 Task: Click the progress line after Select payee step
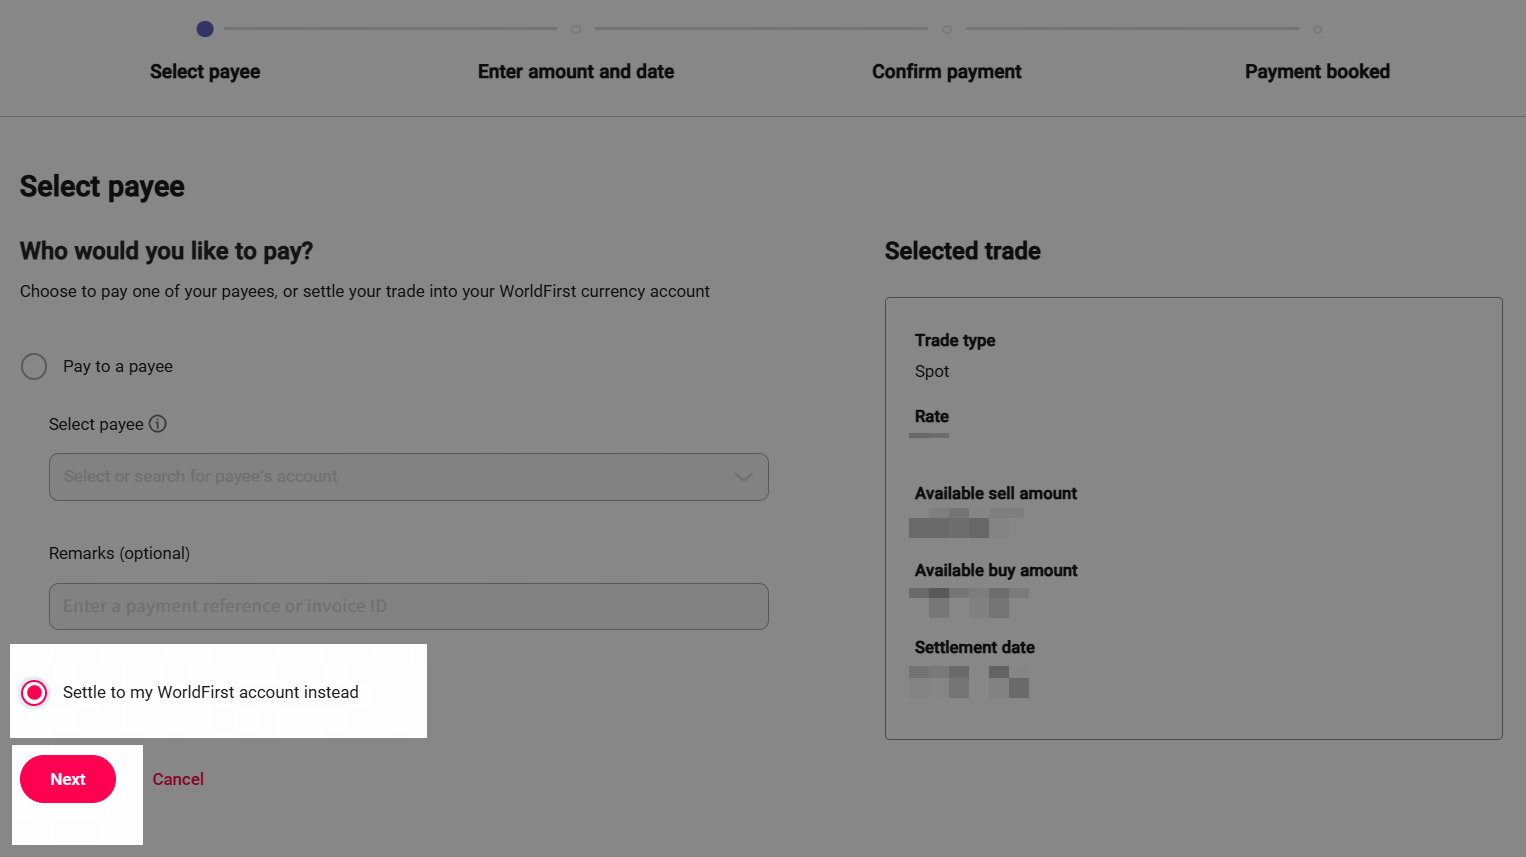pos(390,29)
